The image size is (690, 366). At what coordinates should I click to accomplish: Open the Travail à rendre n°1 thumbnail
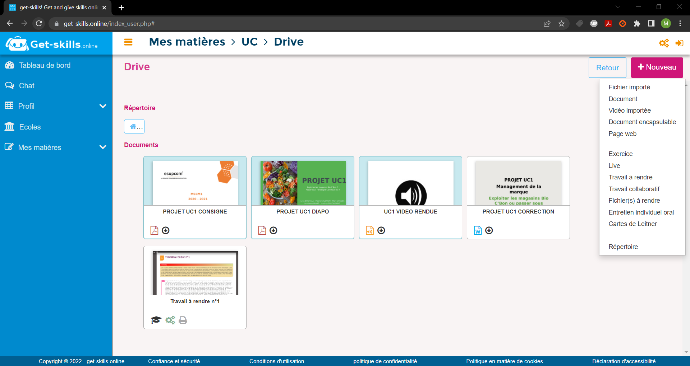195,273
